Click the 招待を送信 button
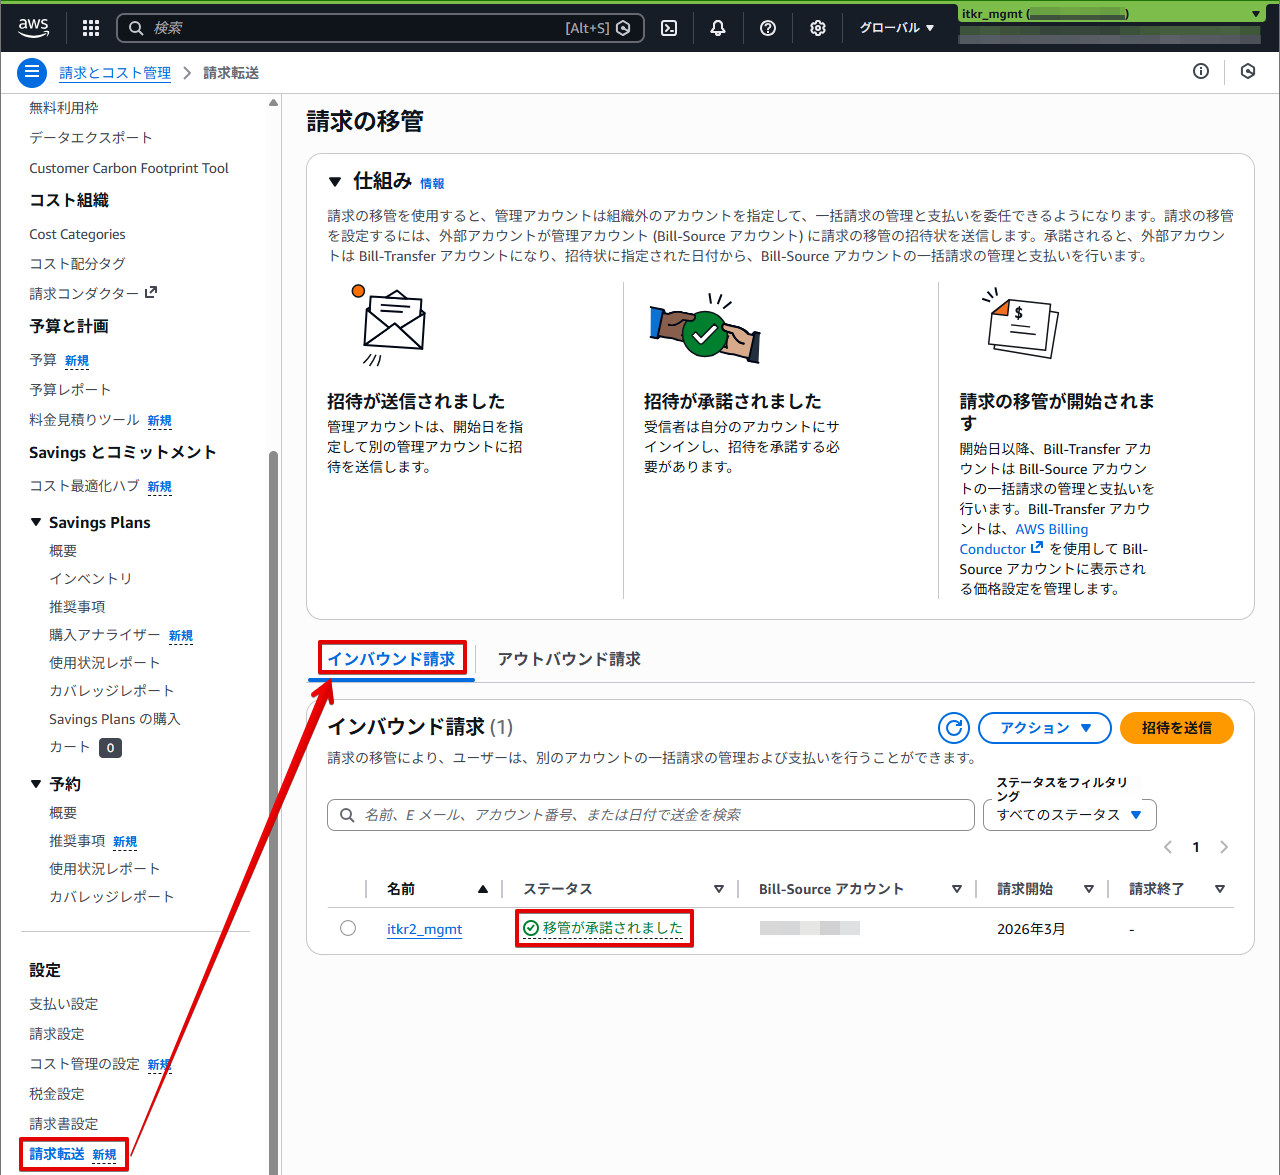The width and height of the screenshot is (1280, 1175). (1177, 728)
